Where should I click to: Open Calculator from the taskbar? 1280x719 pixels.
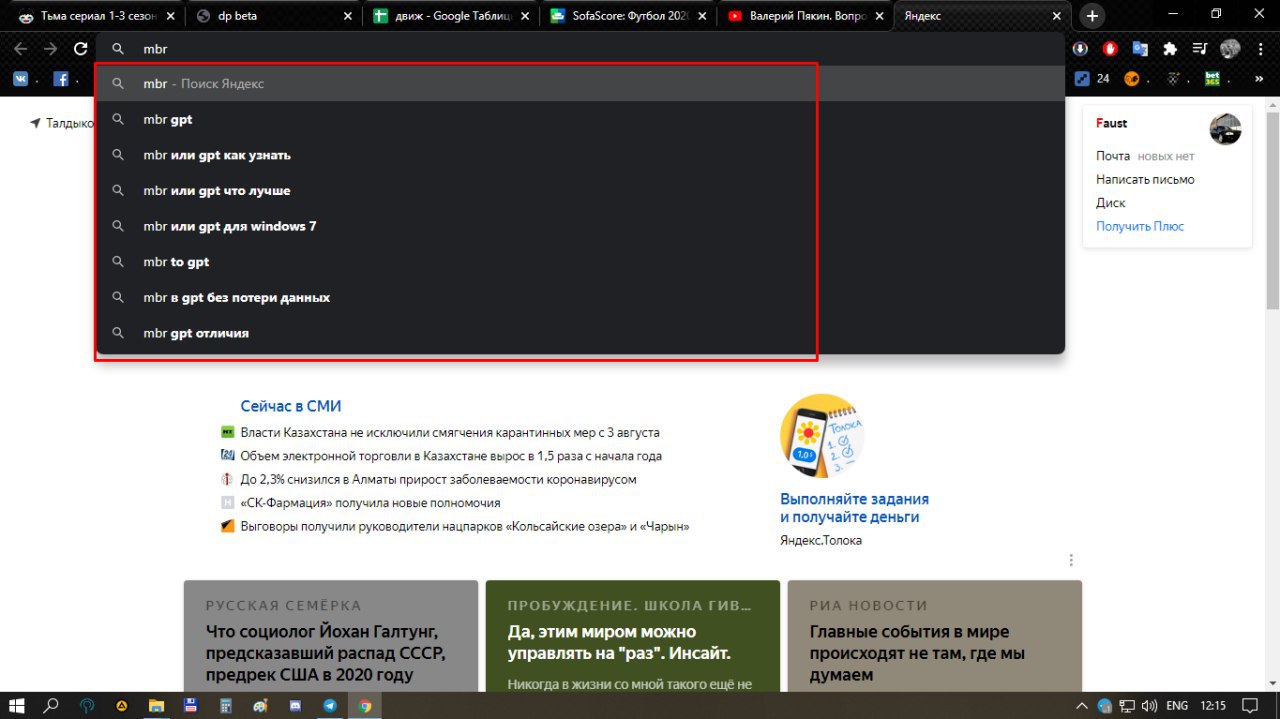[226, 705]
